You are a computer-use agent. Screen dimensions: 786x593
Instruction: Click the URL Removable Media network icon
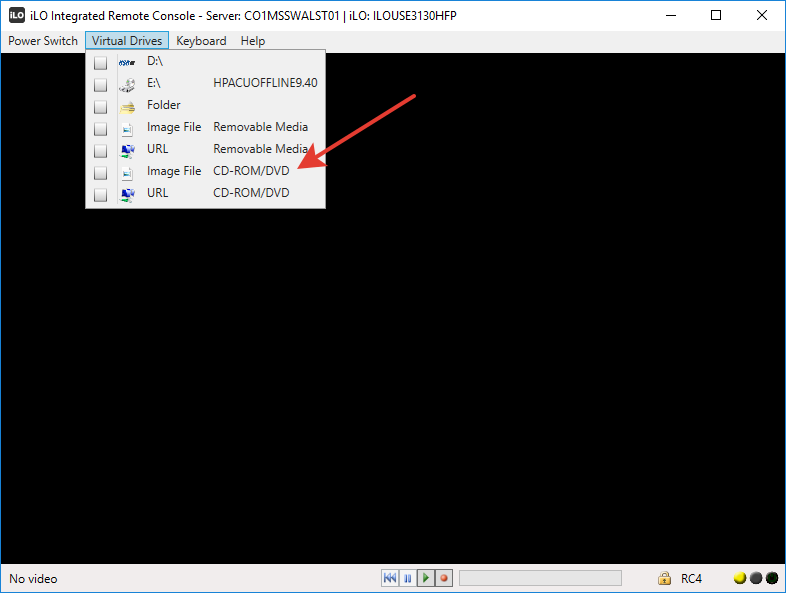click(128, 151)
